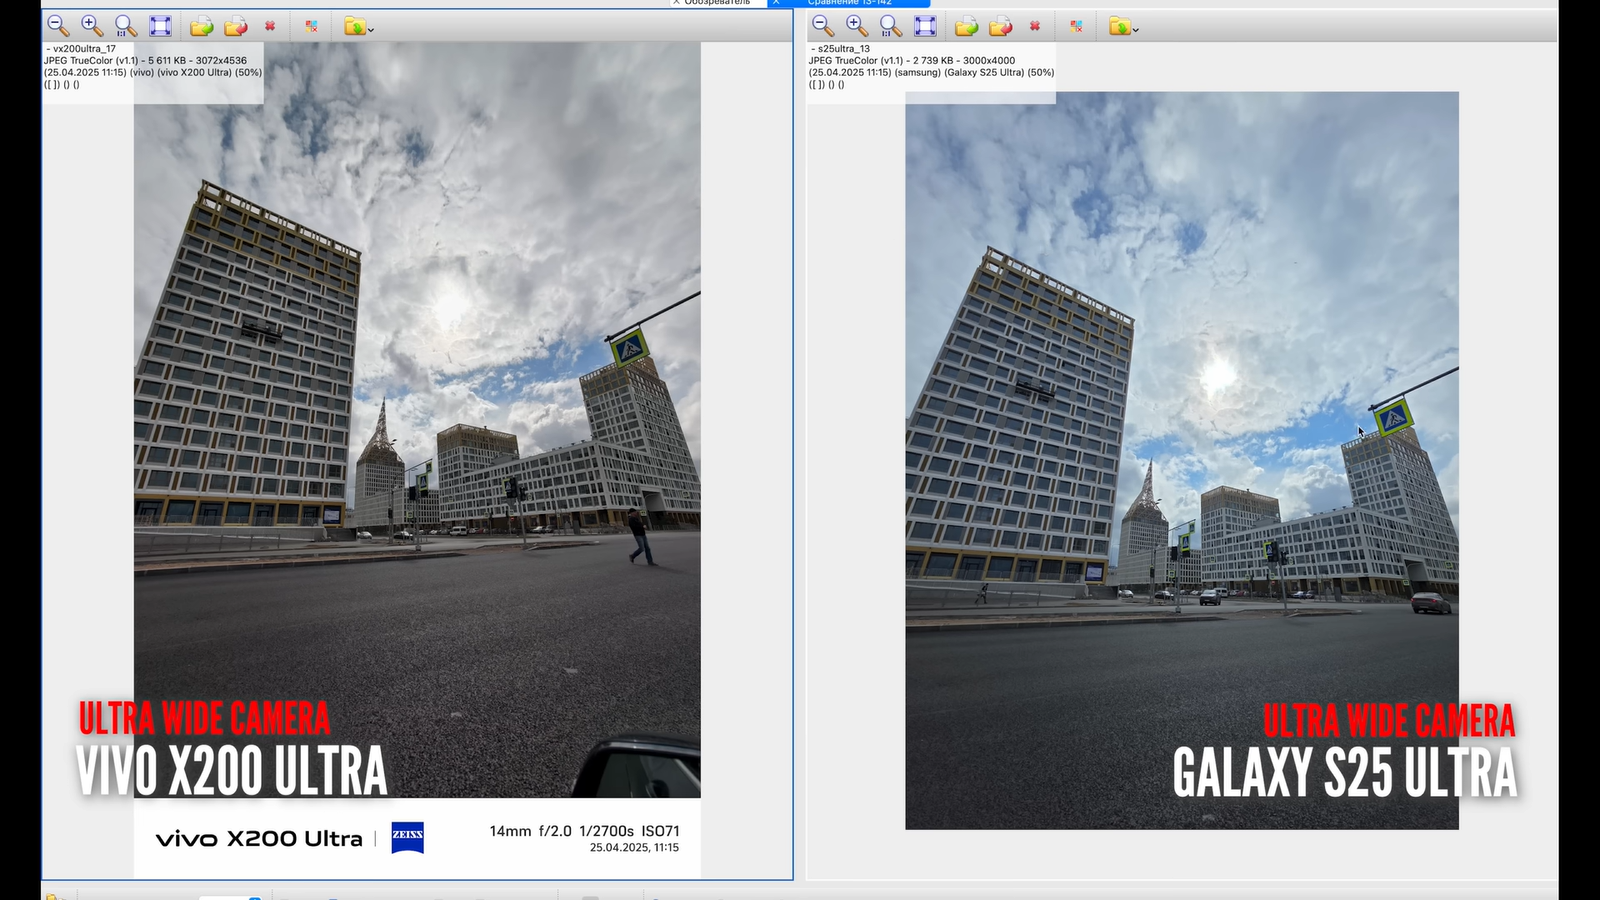Image resolution: width=1600 pixels, height=900 pixels.
Task: Delete the s25ultra_13 image with red X
Action: click(1035, 26)
